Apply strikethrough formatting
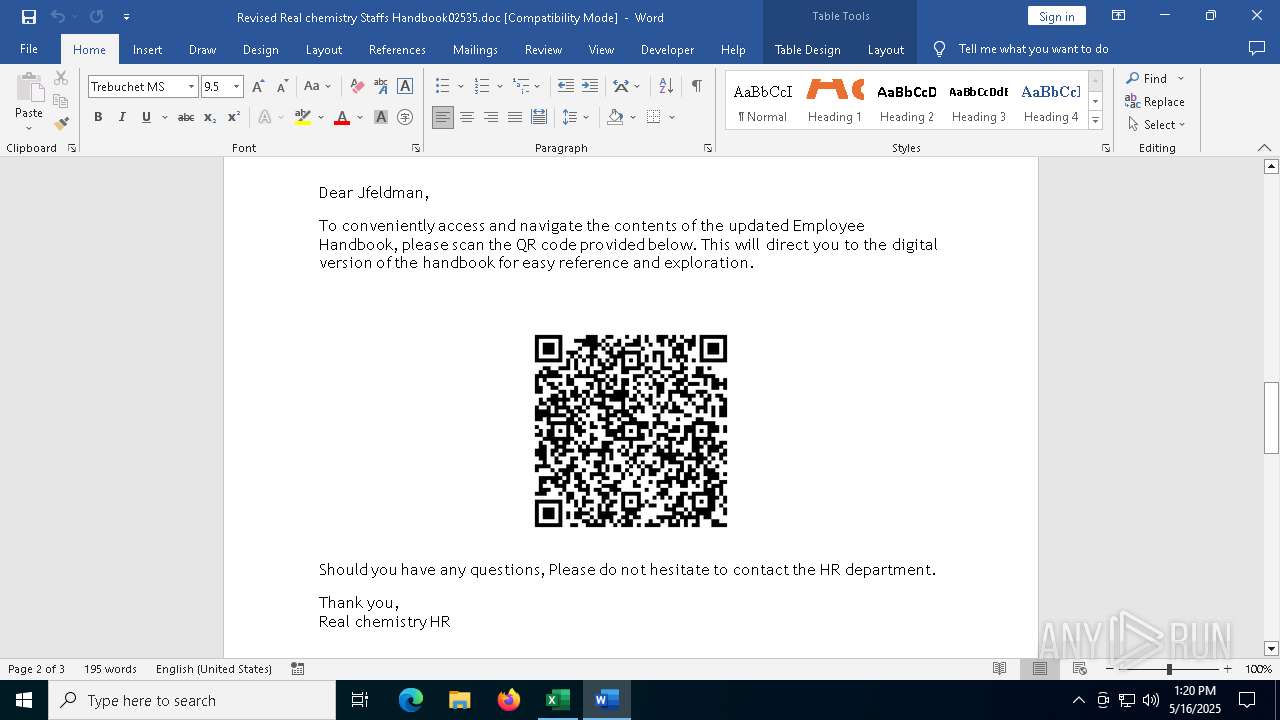 (186, 117)
